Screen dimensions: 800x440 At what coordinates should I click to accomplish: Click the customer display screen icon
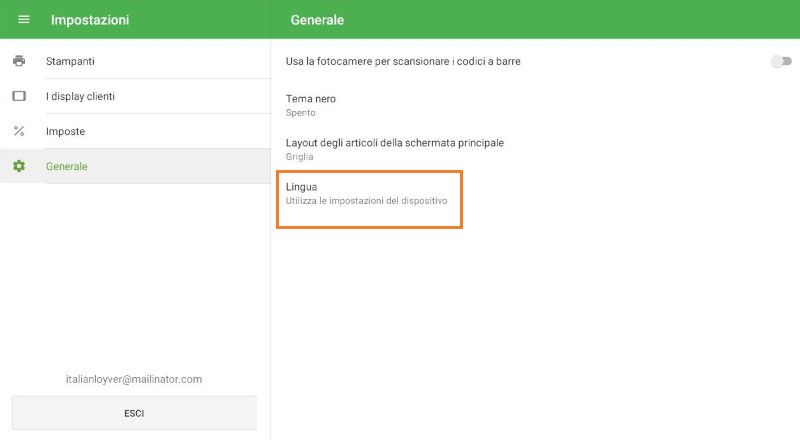click(19, 96)
